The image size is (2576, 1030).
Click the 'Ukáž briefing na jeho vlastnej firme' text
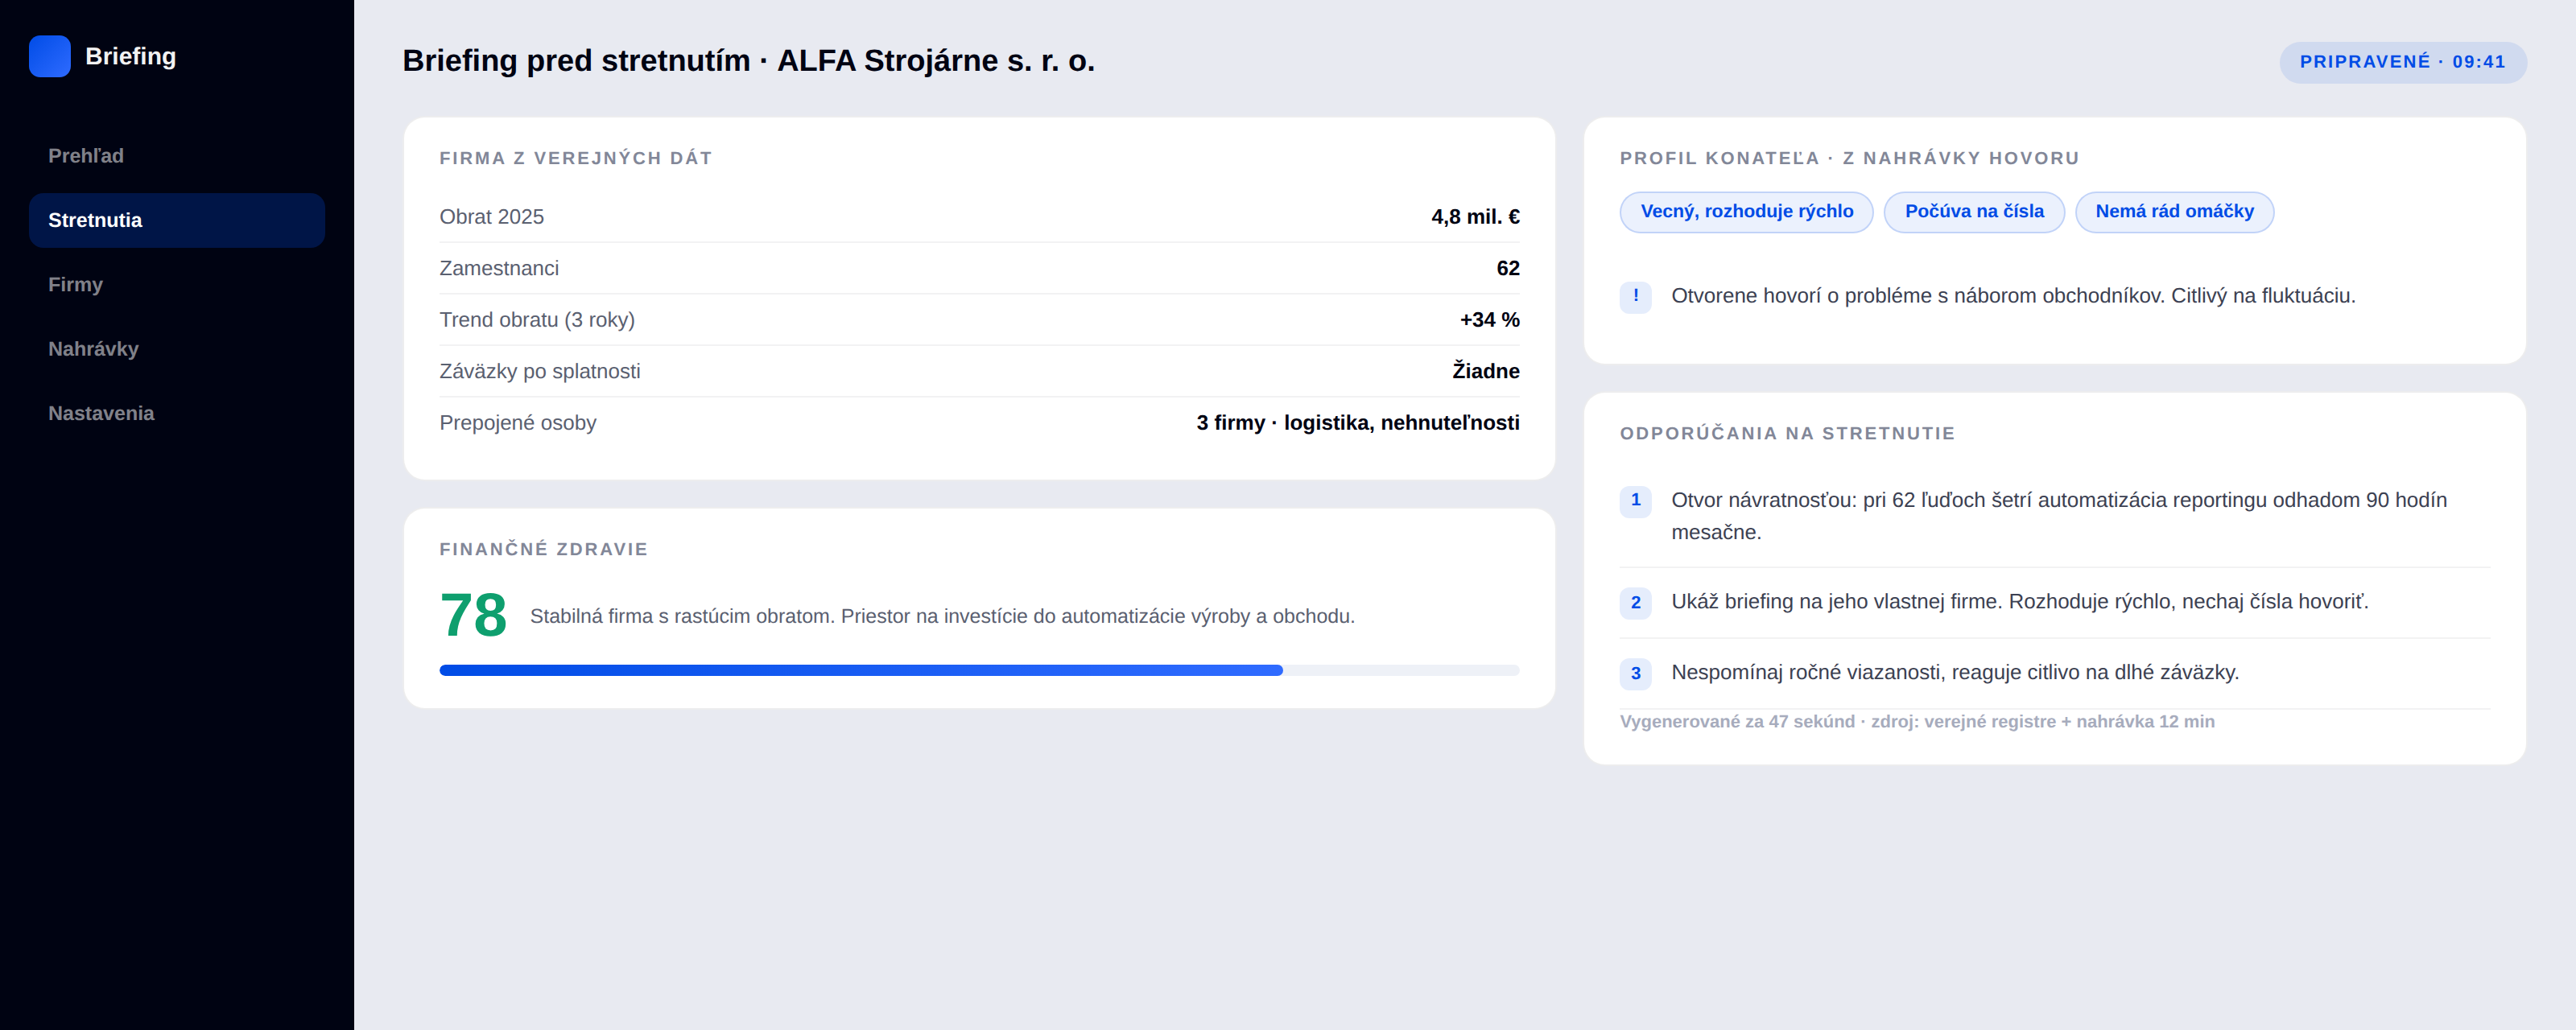2019,602
